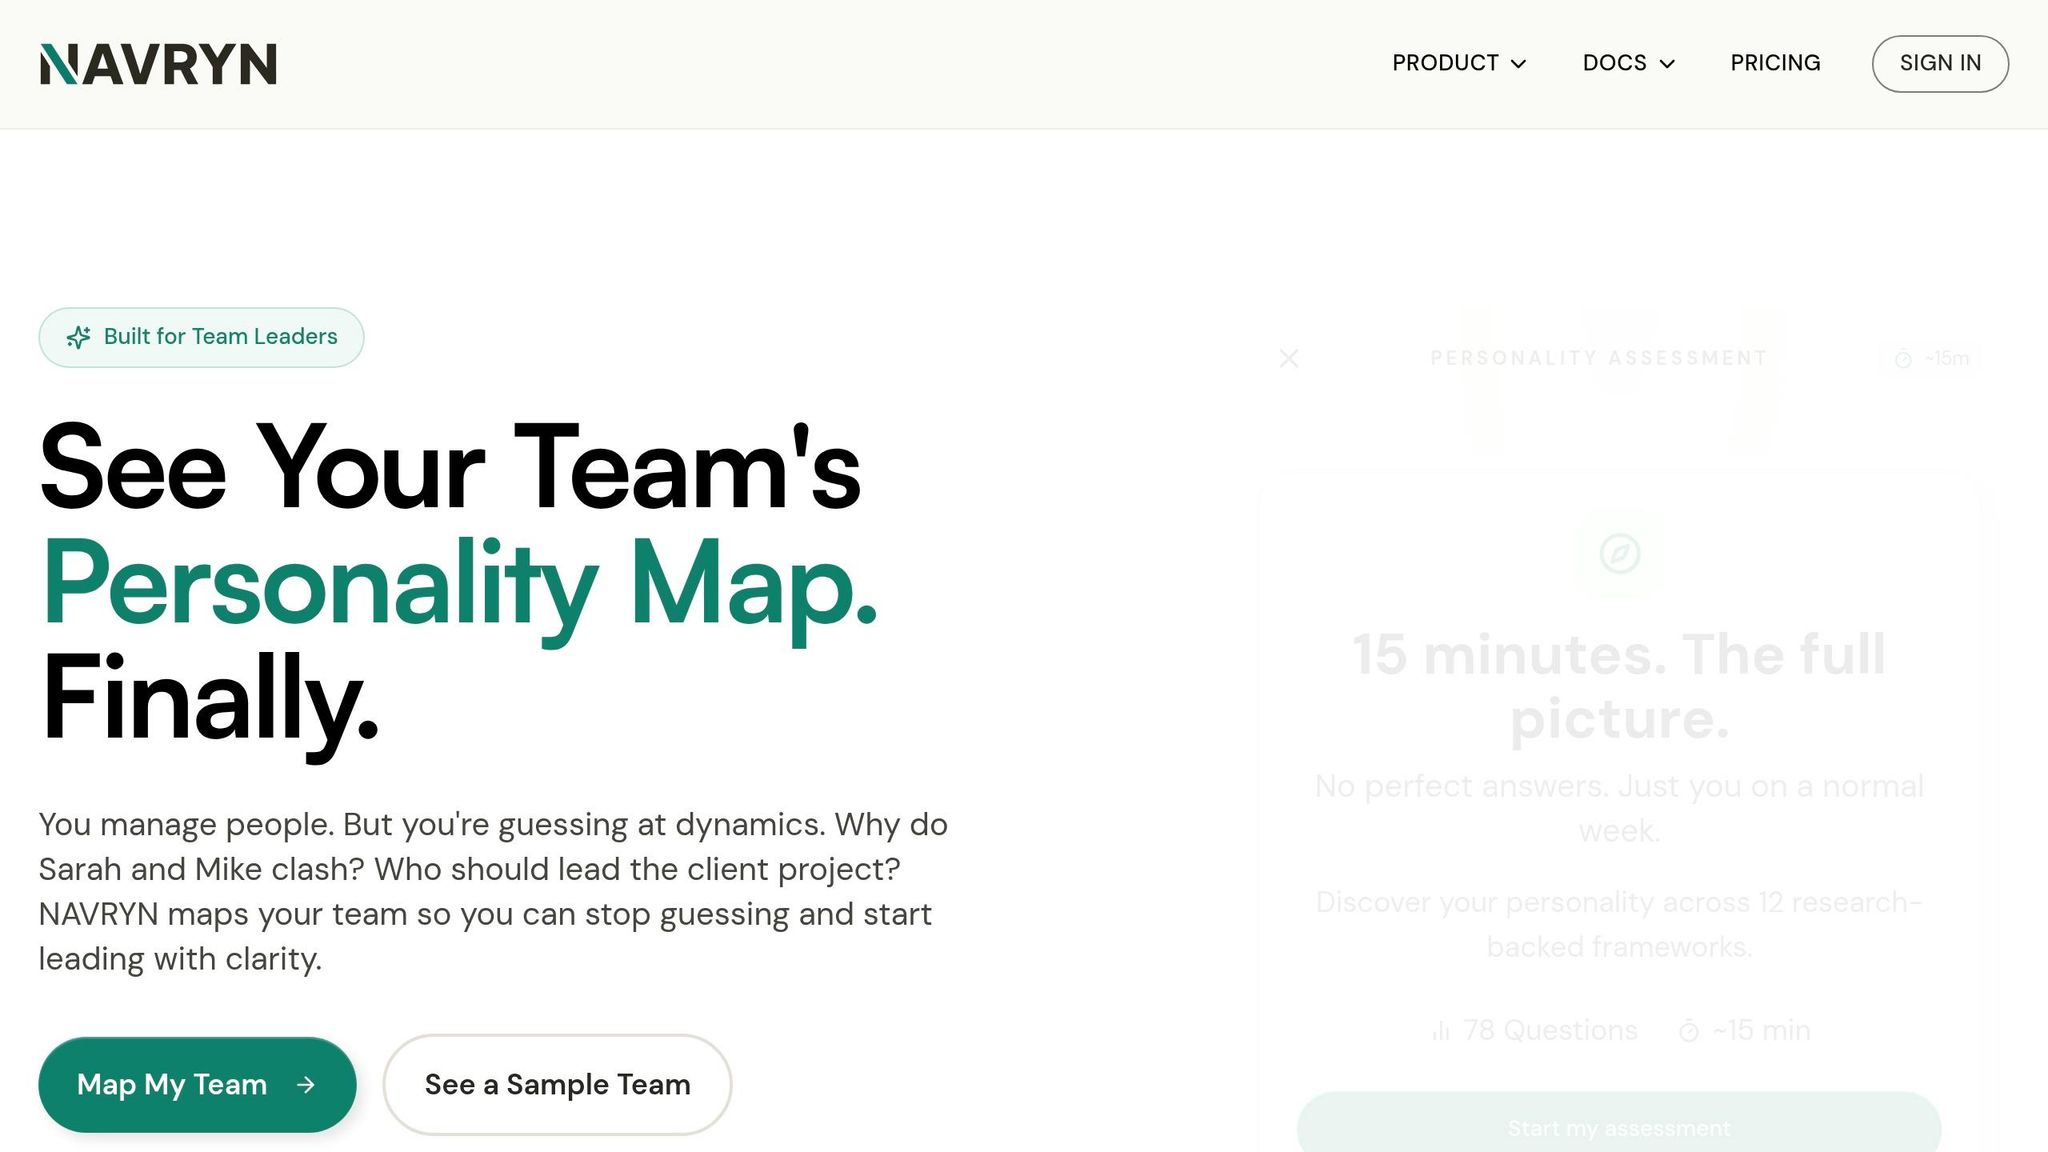Select the Built for Team Leaders badge text
This screenshot has height=1152, width=2048.
pyautogui.click(x=221, y=337)
